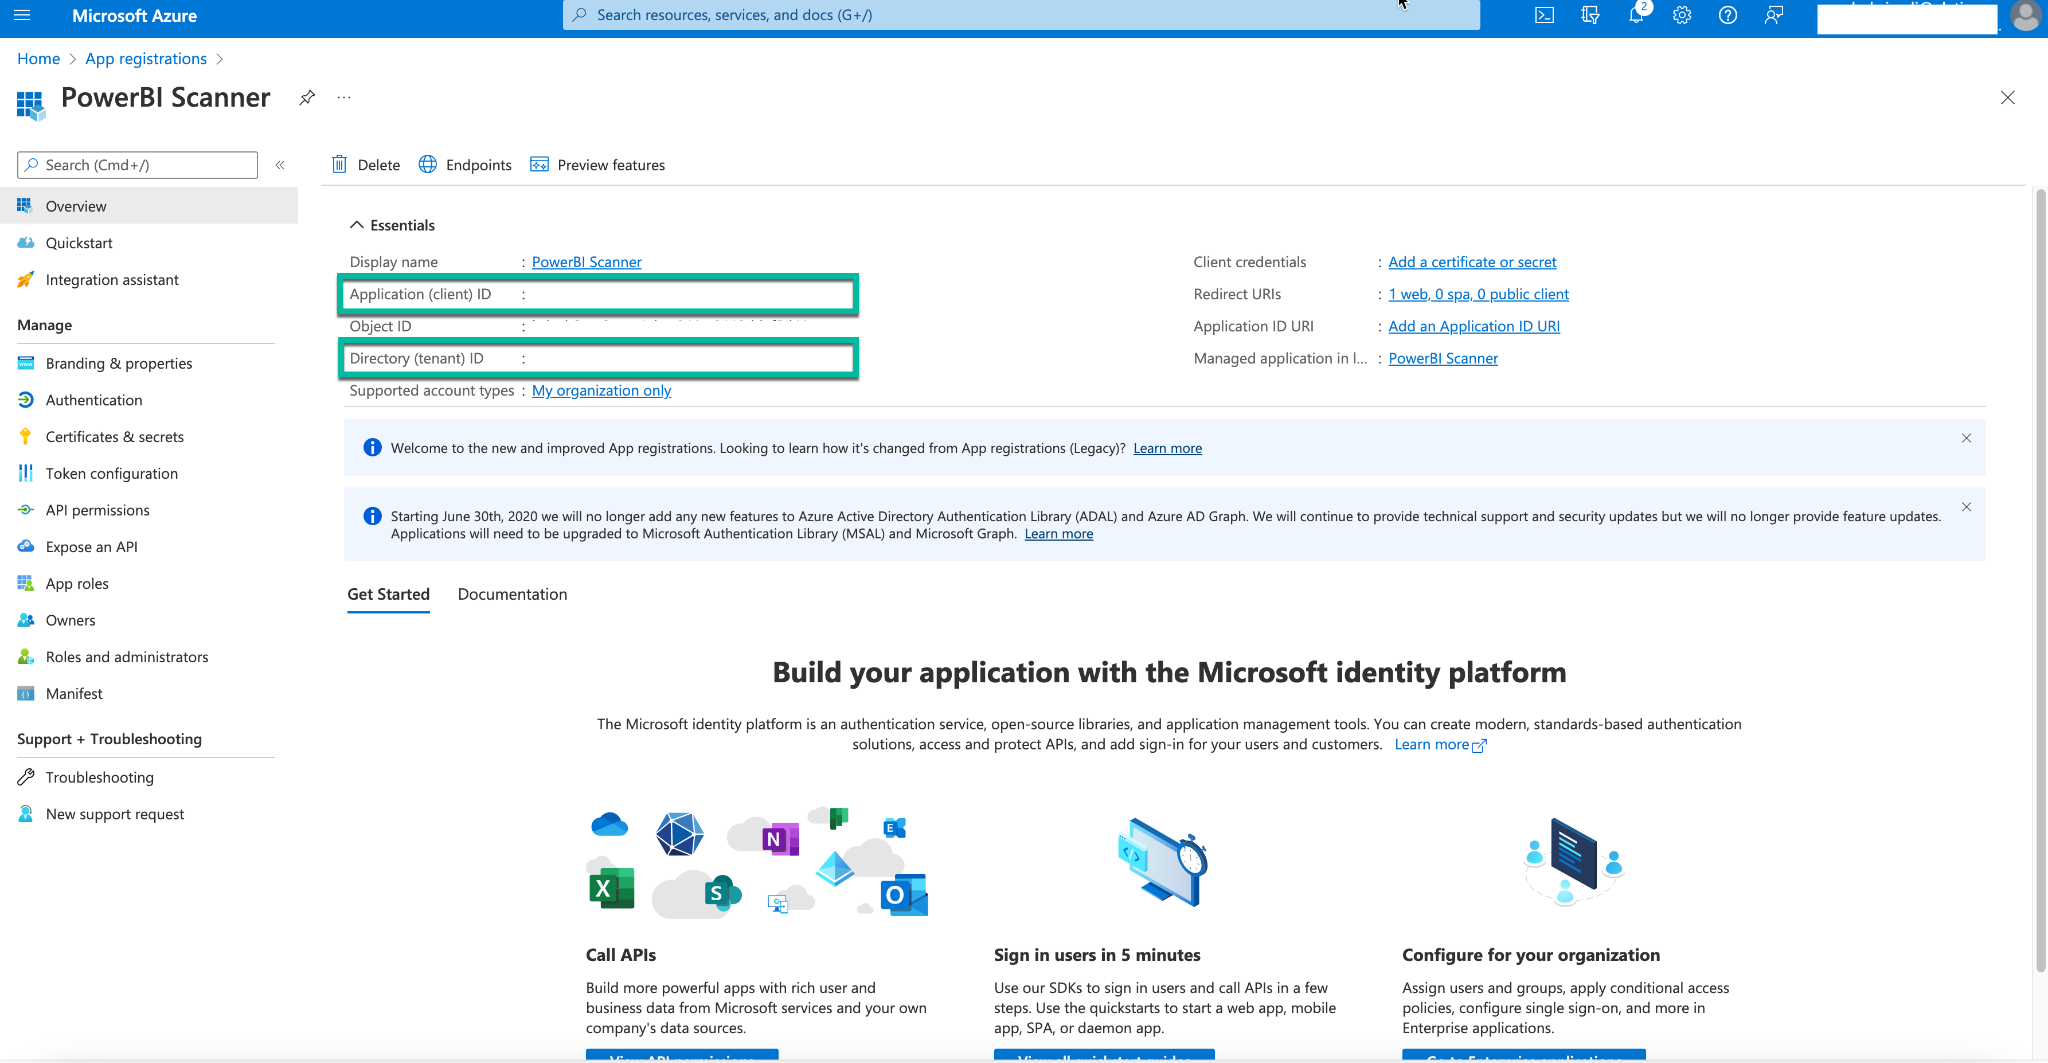
Task: Open Overview in sidebar
Action: [x=149, y=206]
